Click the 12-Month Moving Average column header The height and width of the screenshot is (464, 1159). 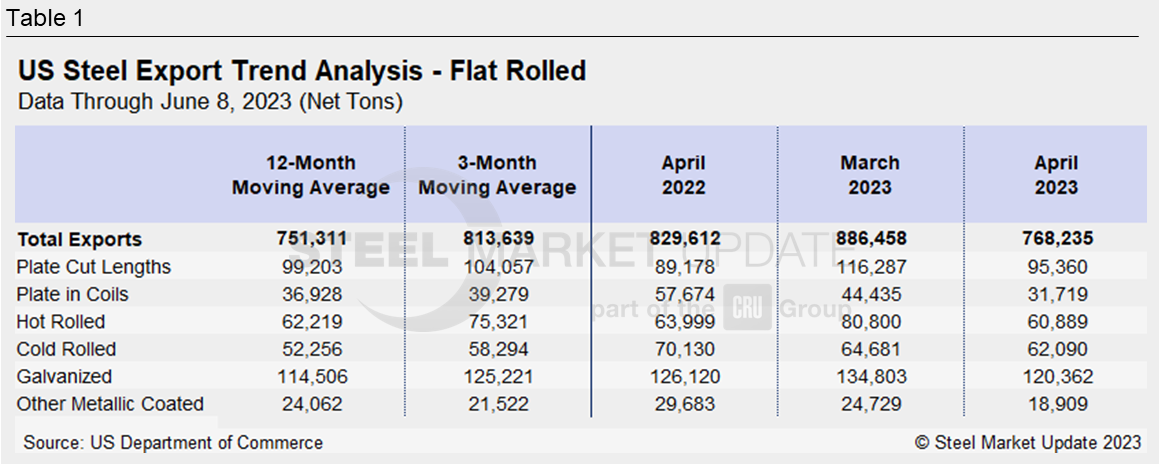(311, 175)
